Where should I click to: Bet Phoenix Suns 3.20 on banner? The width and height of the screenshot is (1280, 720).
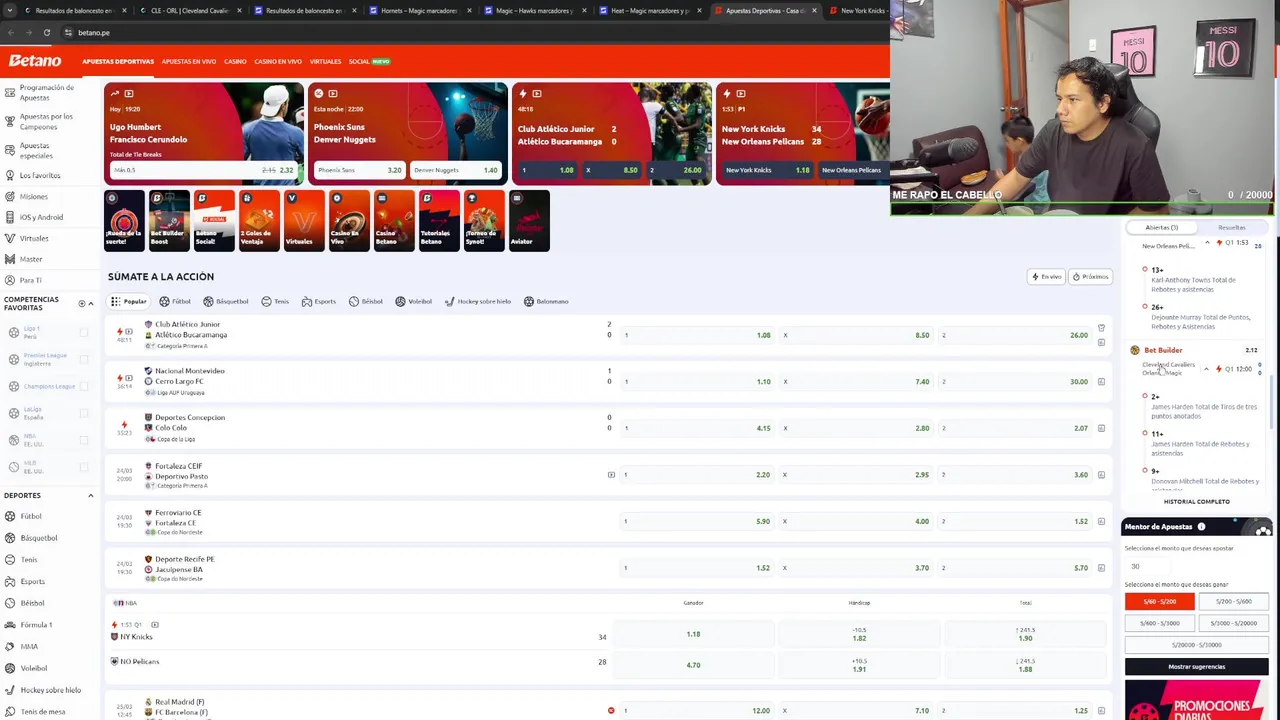pos(358,170)
